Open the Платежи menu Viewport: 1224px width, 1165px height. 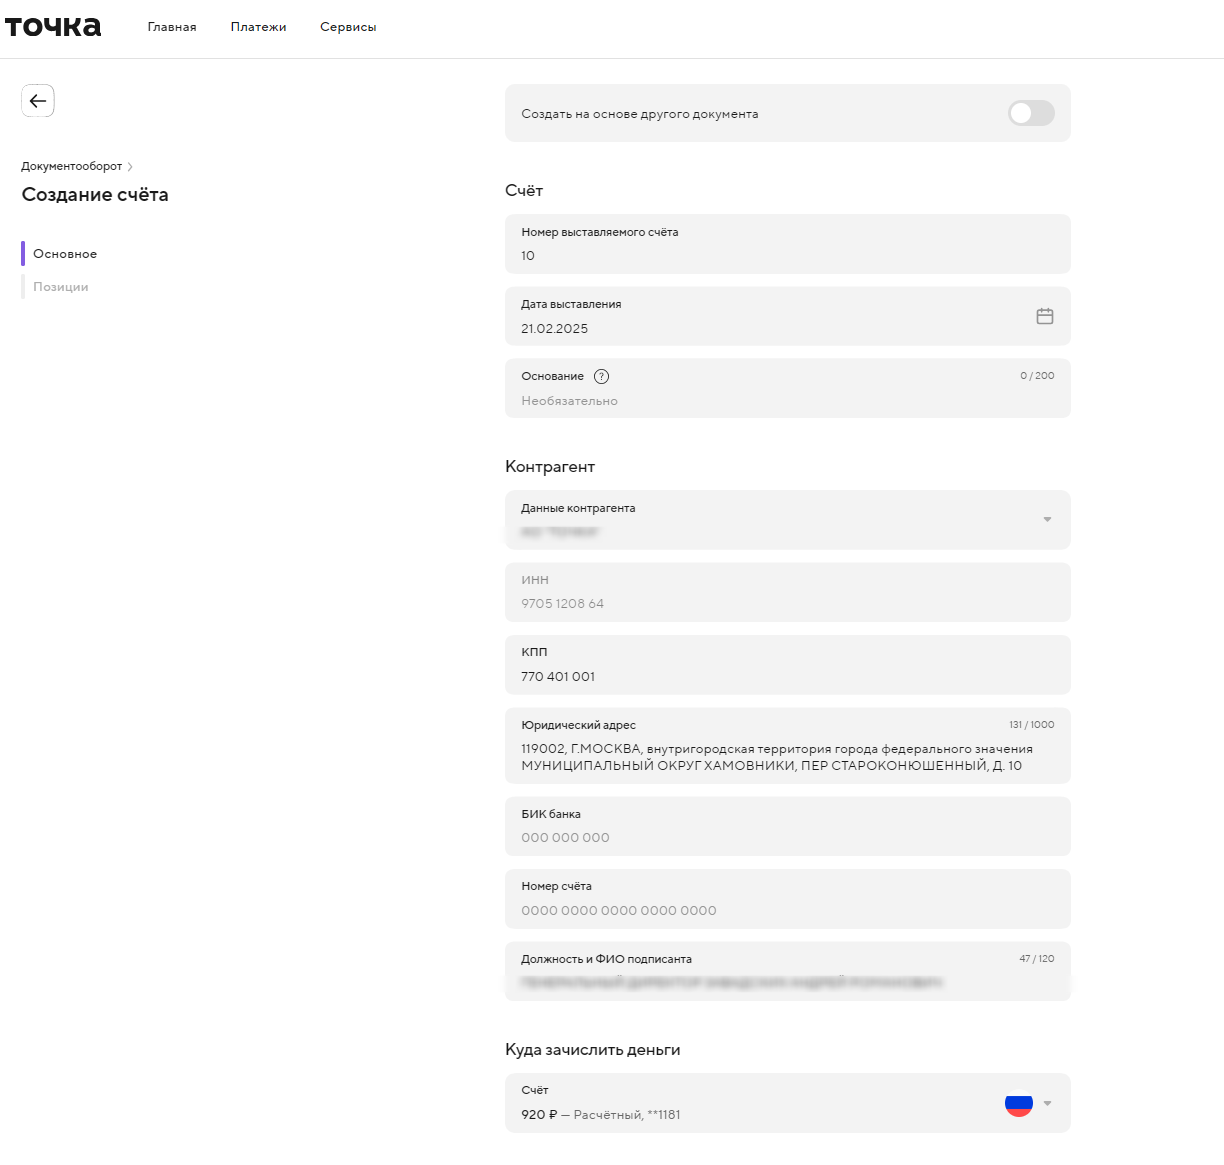(x=258, y=27)
